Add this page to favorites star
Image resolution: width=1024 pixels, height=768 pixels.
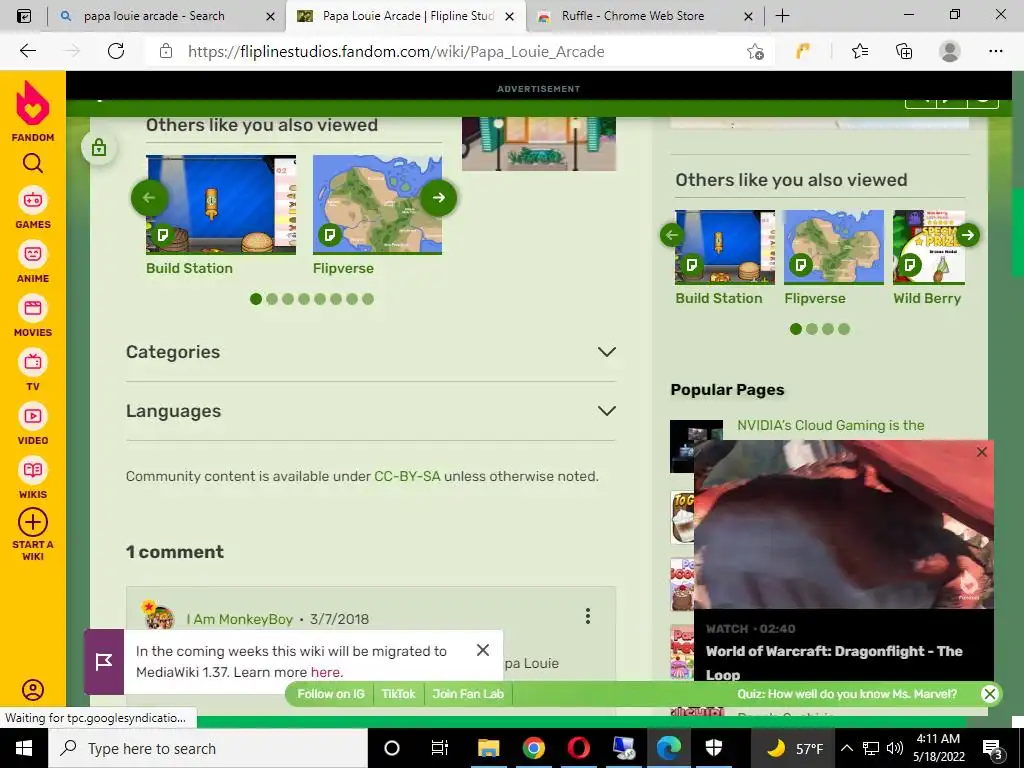(756, 51)
